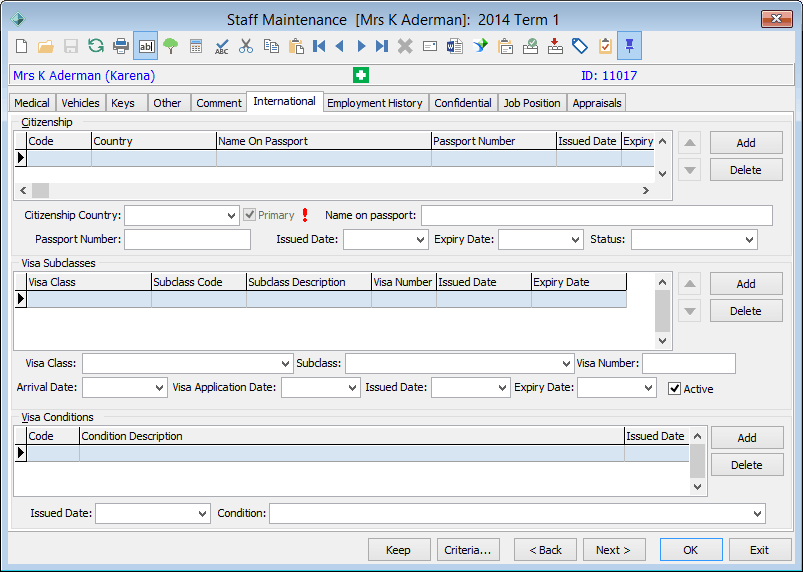Switch to the Job Position tab
This screenshot has height=572, width=803.
(532, 103)
